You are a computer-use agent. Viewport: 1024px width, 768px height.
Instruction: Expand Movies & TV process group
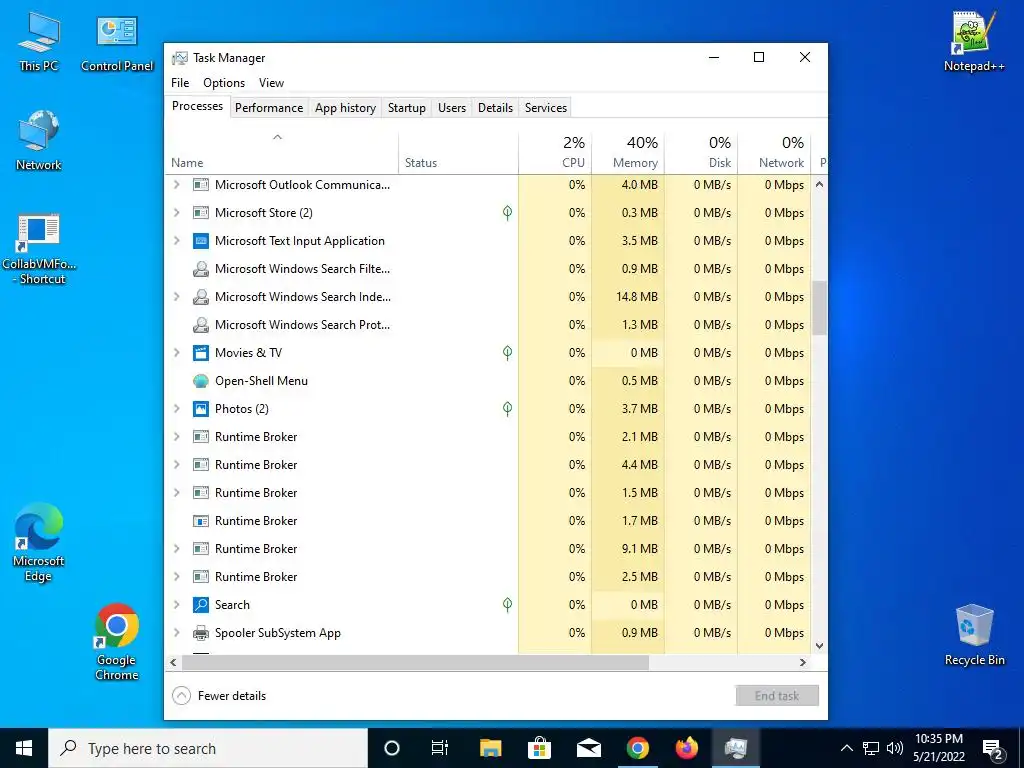(176, 353)
